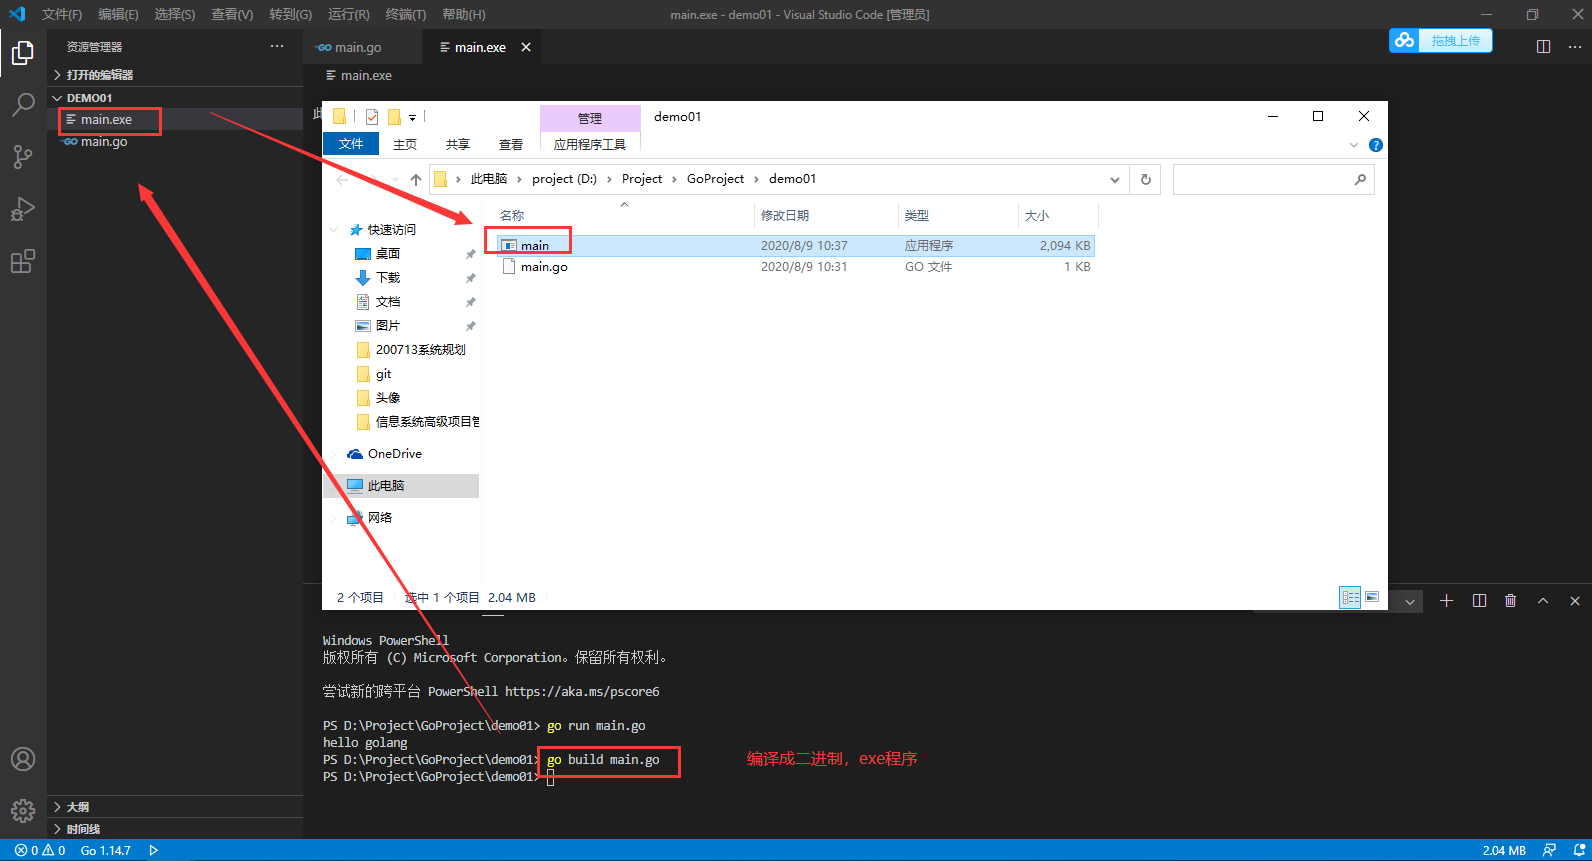Kill terminal with the trash icon
Screen dimensions: 1592x861
(1510, 601)
